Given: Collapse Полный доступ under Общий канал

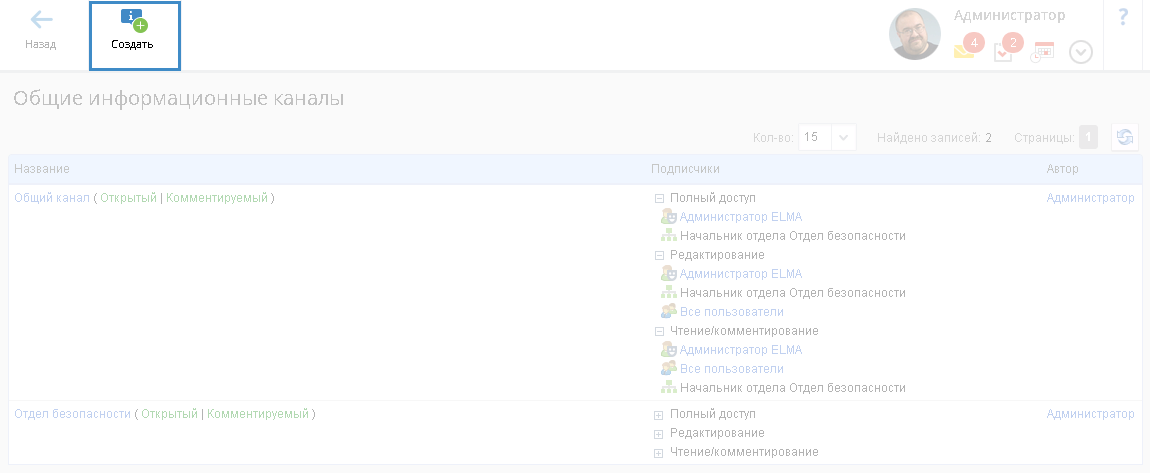Looking at the screenshot, I should (x=659, y=199).
